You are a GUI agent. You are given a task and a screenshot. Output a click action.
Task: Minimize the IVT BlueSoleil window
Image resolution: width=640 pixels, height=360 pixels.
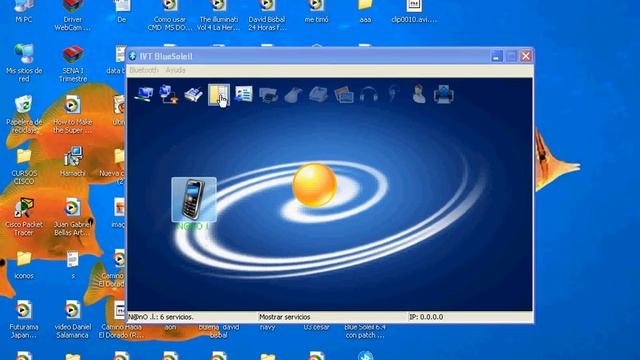(496, 56)
